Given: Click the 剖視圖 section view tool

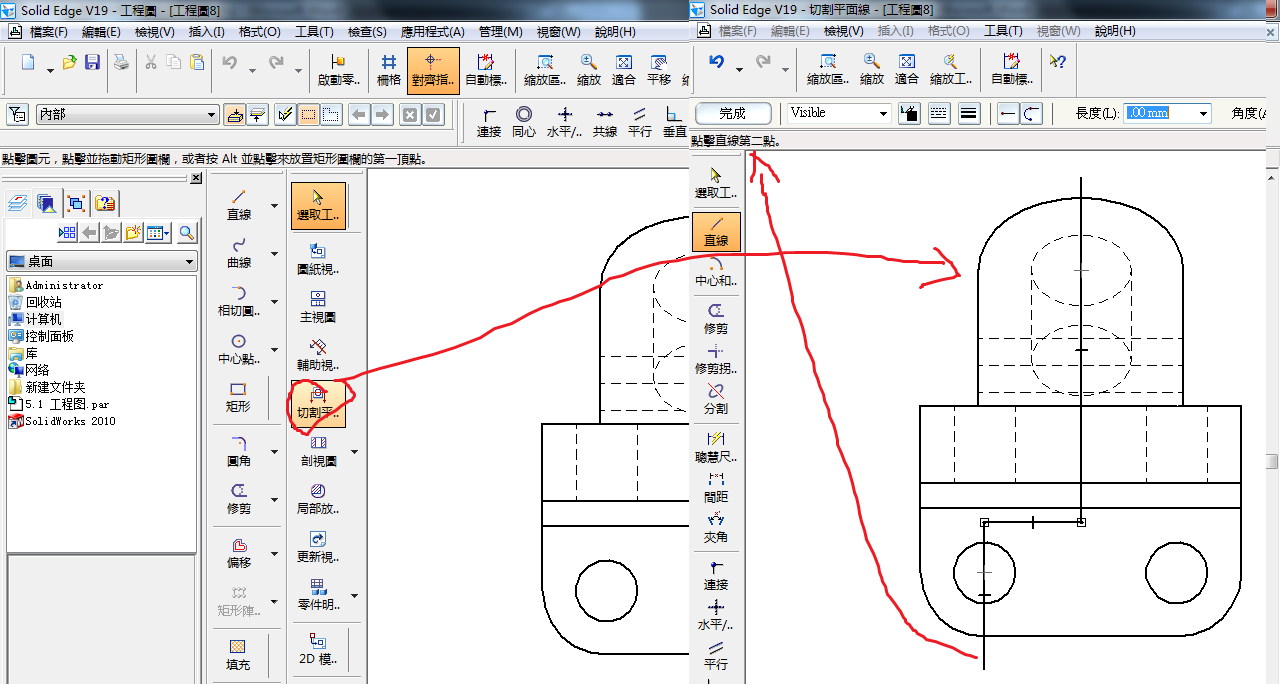Looking at the screenshot, I should [318, 451].
